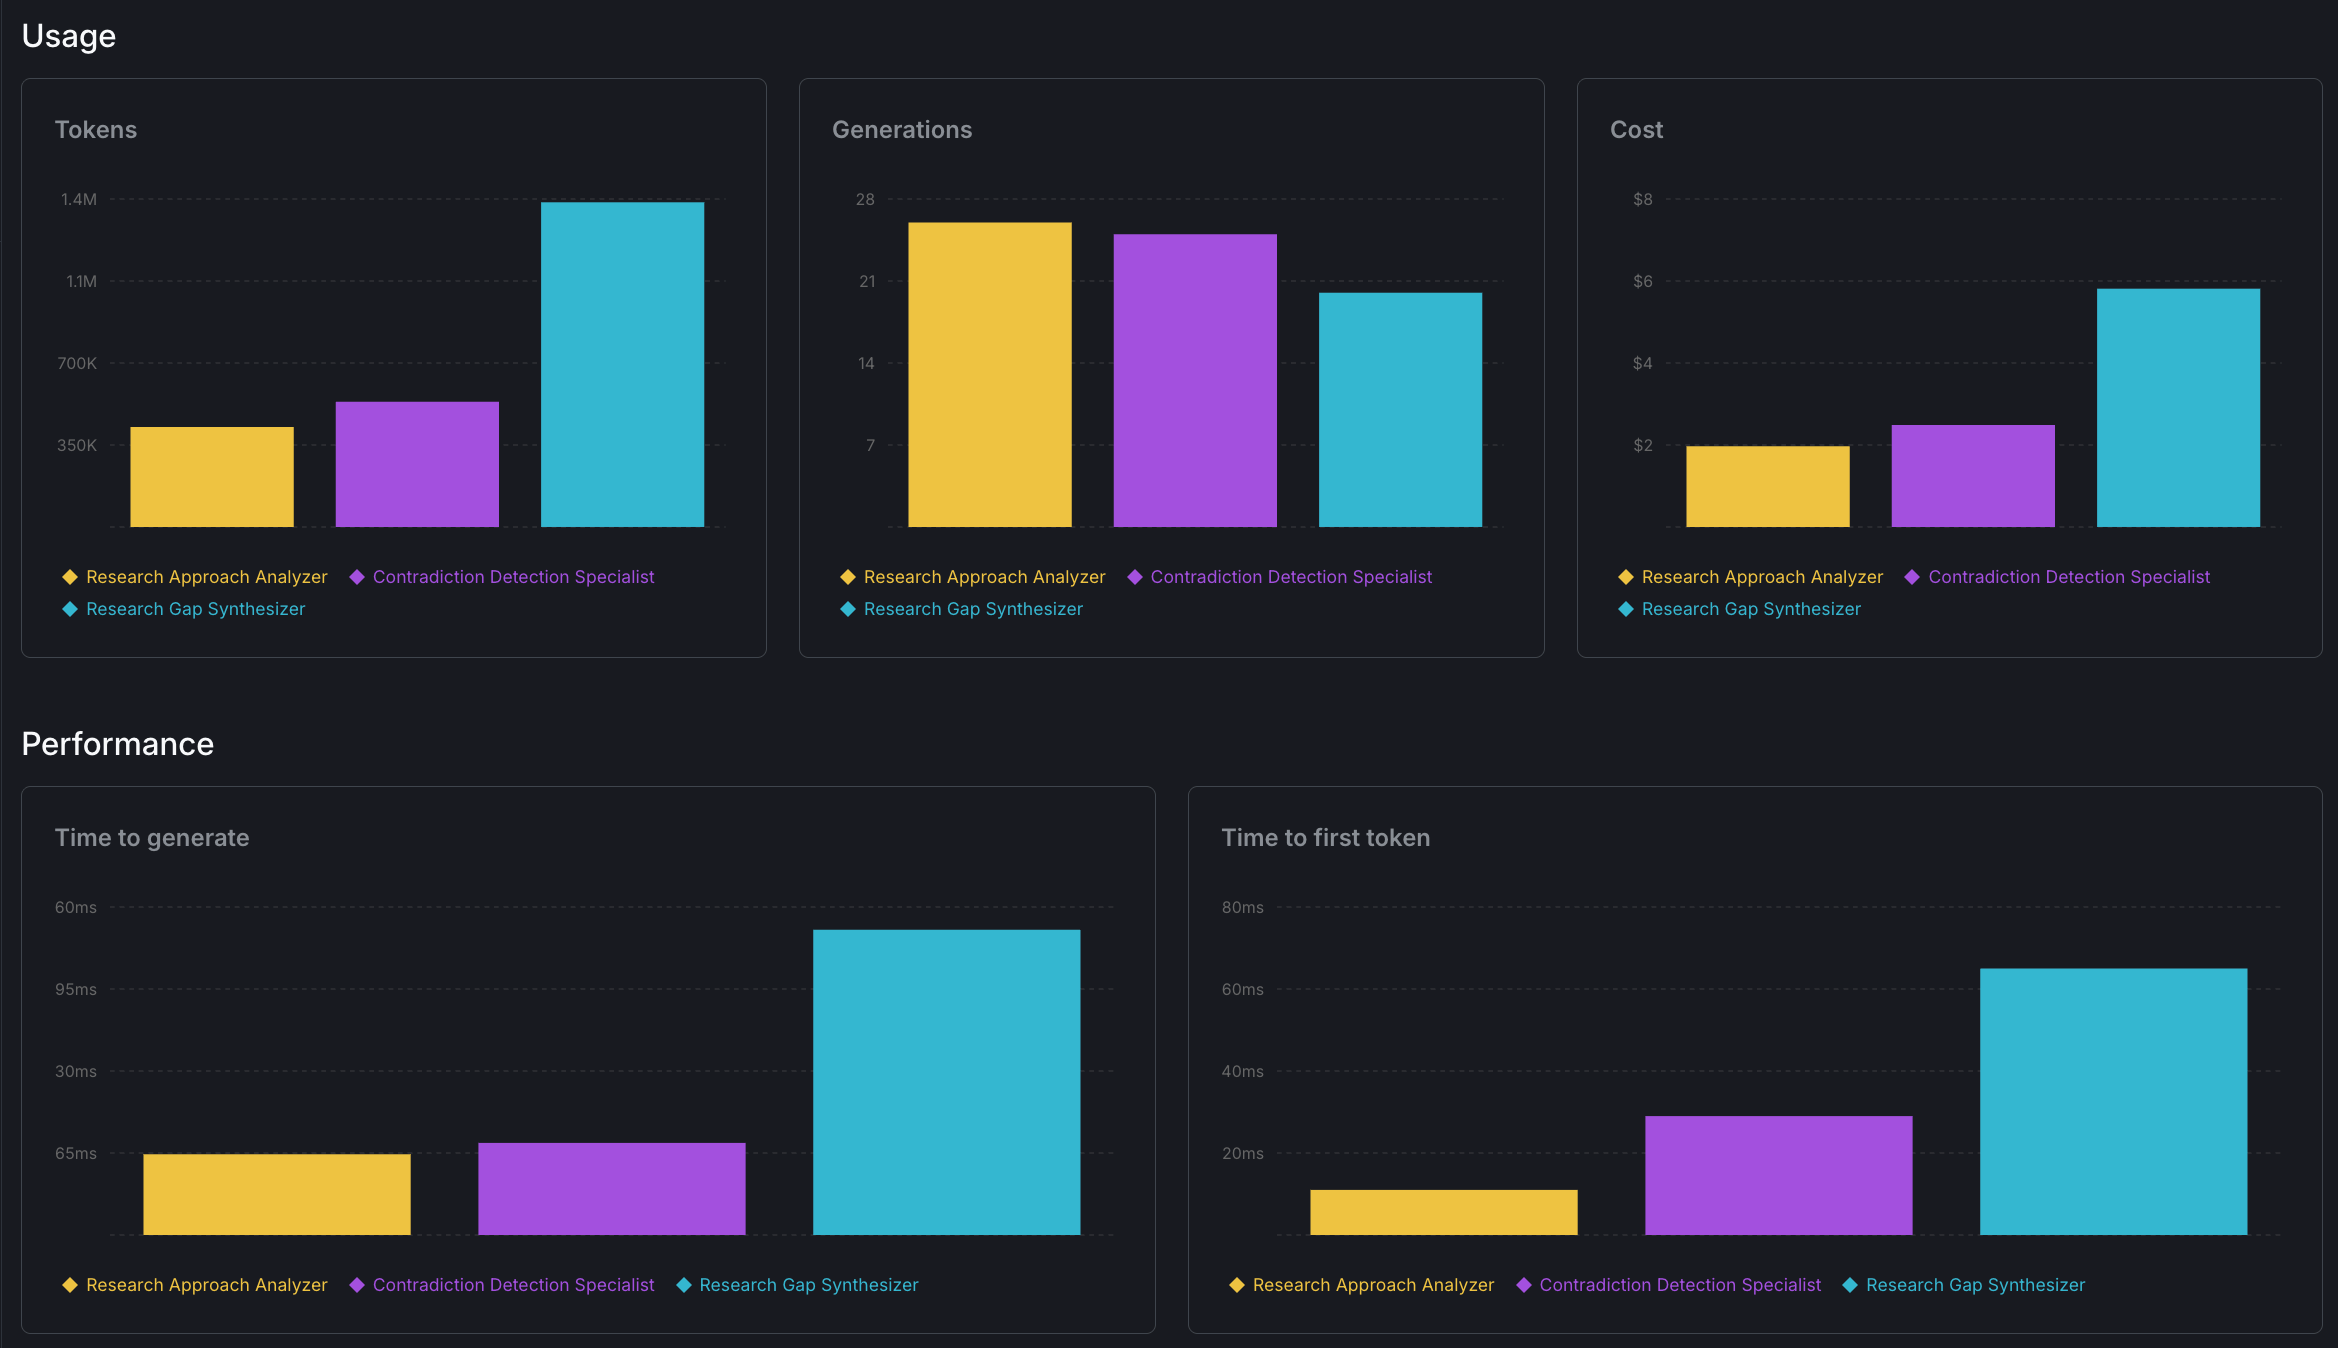Image resolution: width=2338 pixels, height=1348 pixels.
Task: Toggle Research Approach Analyzer label in Cost legend
Action: [1762, 577]
